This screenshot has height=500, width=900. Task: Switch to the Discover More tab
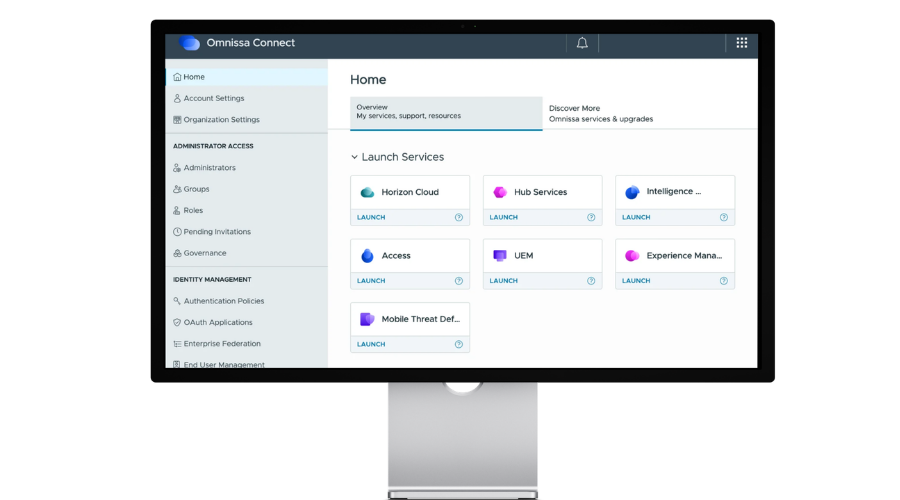click(x=601, y=114)
